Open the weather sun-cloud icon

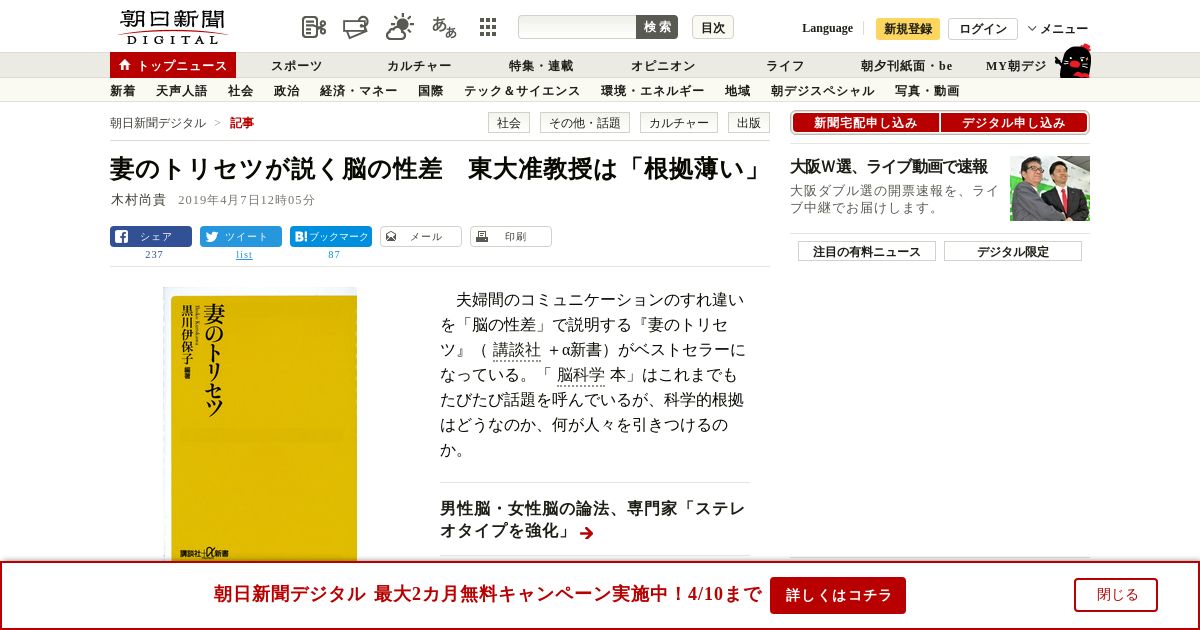[x=400, y=27]
